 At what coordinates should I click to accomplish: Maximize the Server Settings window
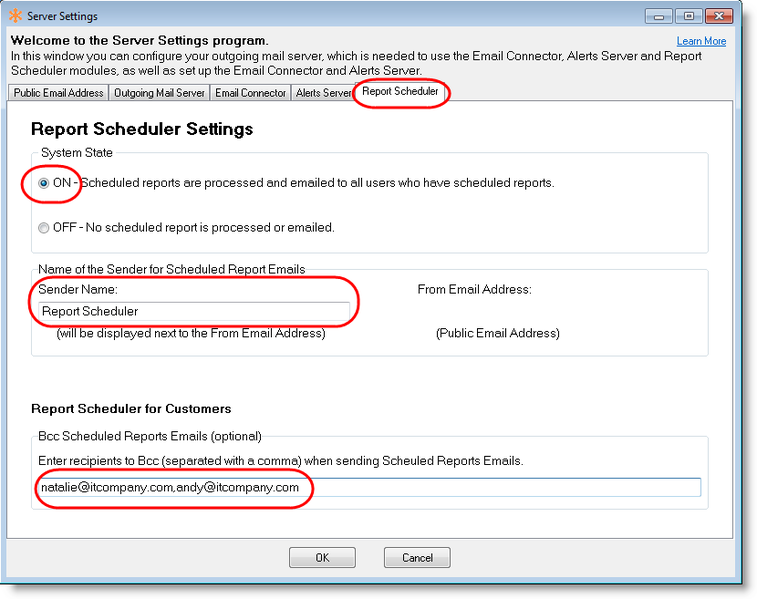tap(688, 15)
